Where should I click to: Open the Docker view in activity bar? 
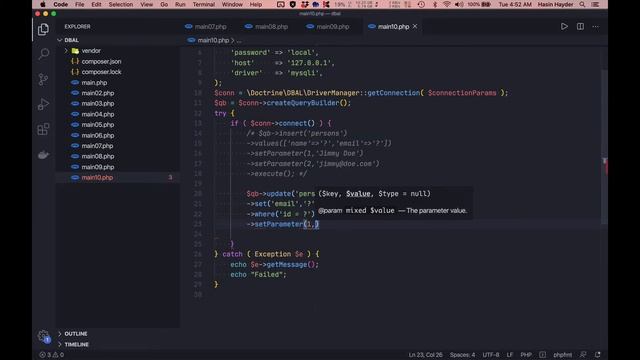pos(43,155)
